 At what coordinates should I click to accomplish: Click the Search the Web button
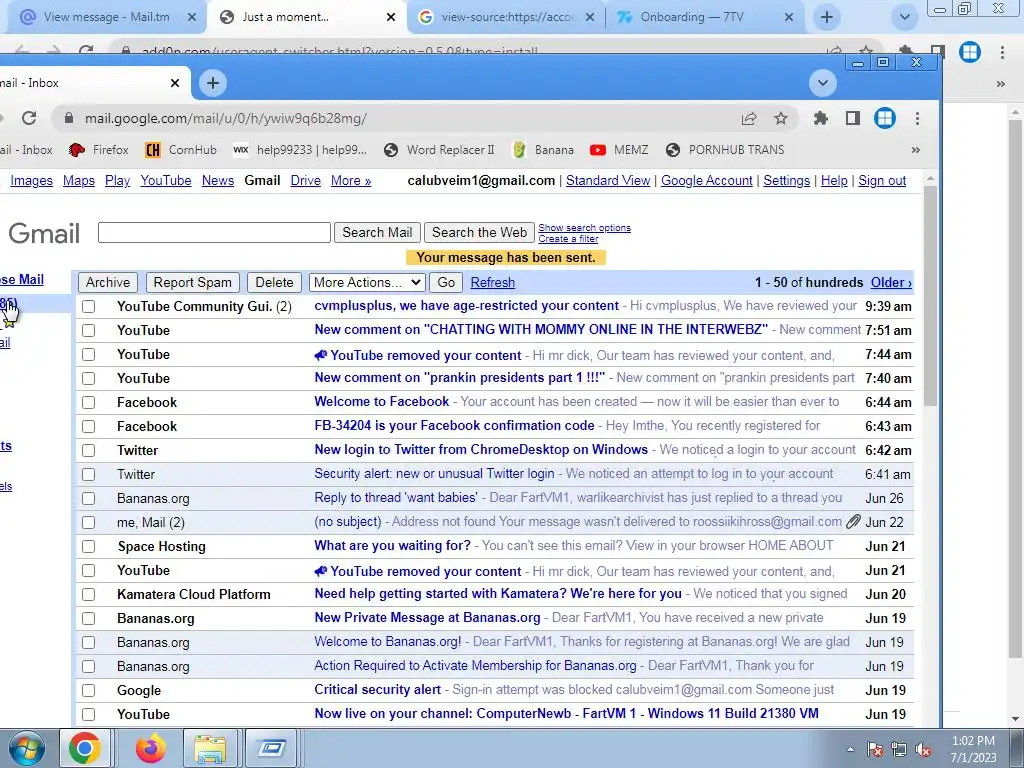pyautogui.click(x=479, y=232)
